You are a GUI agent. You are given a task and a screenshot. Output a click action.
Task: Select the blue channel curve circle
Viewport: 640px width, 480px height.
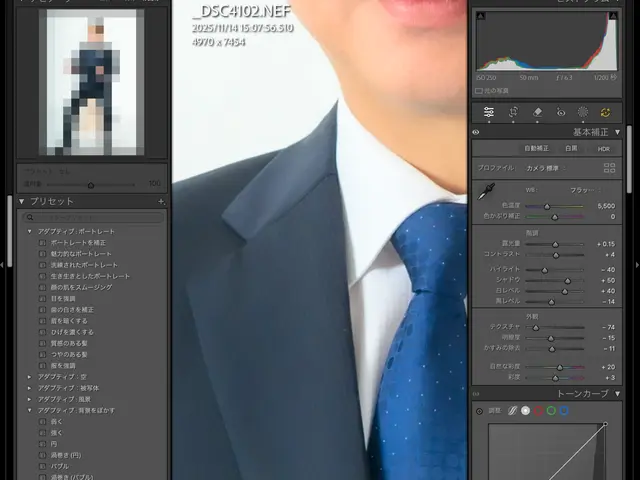click(564, 411)
